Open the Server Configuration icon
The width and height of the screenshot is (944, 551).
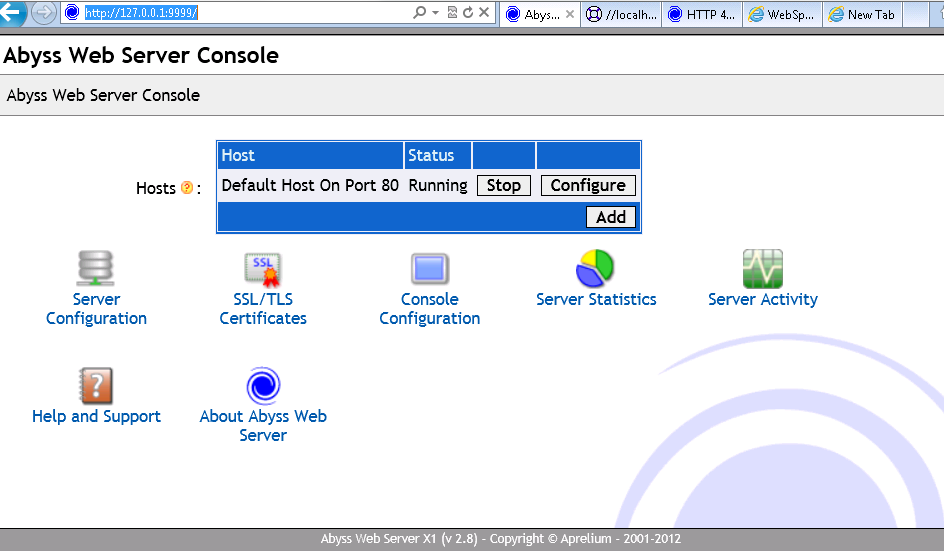[95, 268]
